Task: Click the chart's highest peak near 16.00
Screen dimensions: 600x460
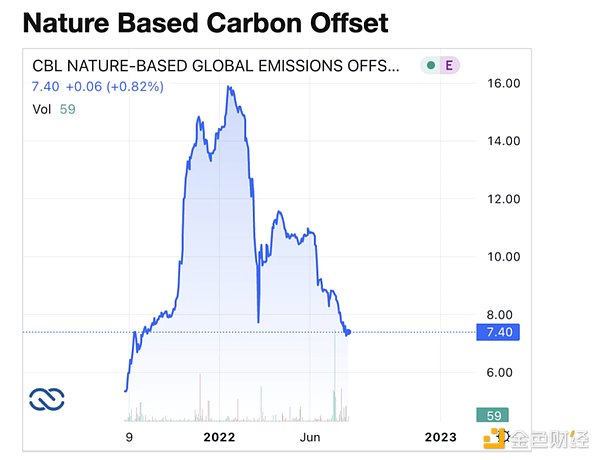Action: click(229, 87)
